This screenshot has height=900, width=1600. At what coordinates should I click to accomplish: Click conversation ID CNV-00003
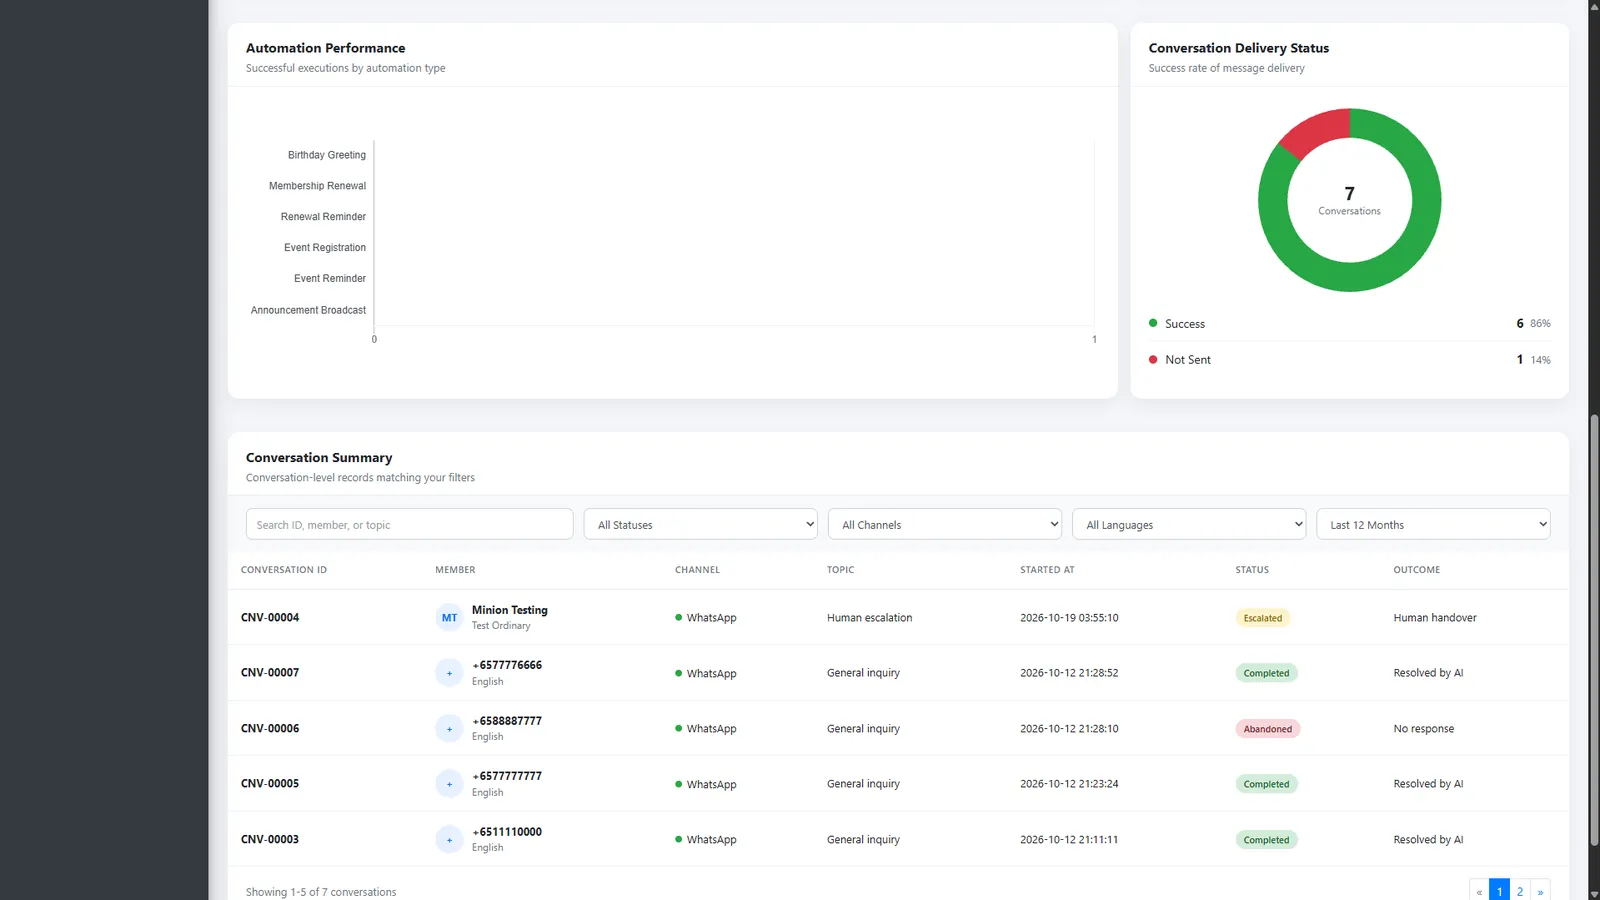(x=270, y=840)
